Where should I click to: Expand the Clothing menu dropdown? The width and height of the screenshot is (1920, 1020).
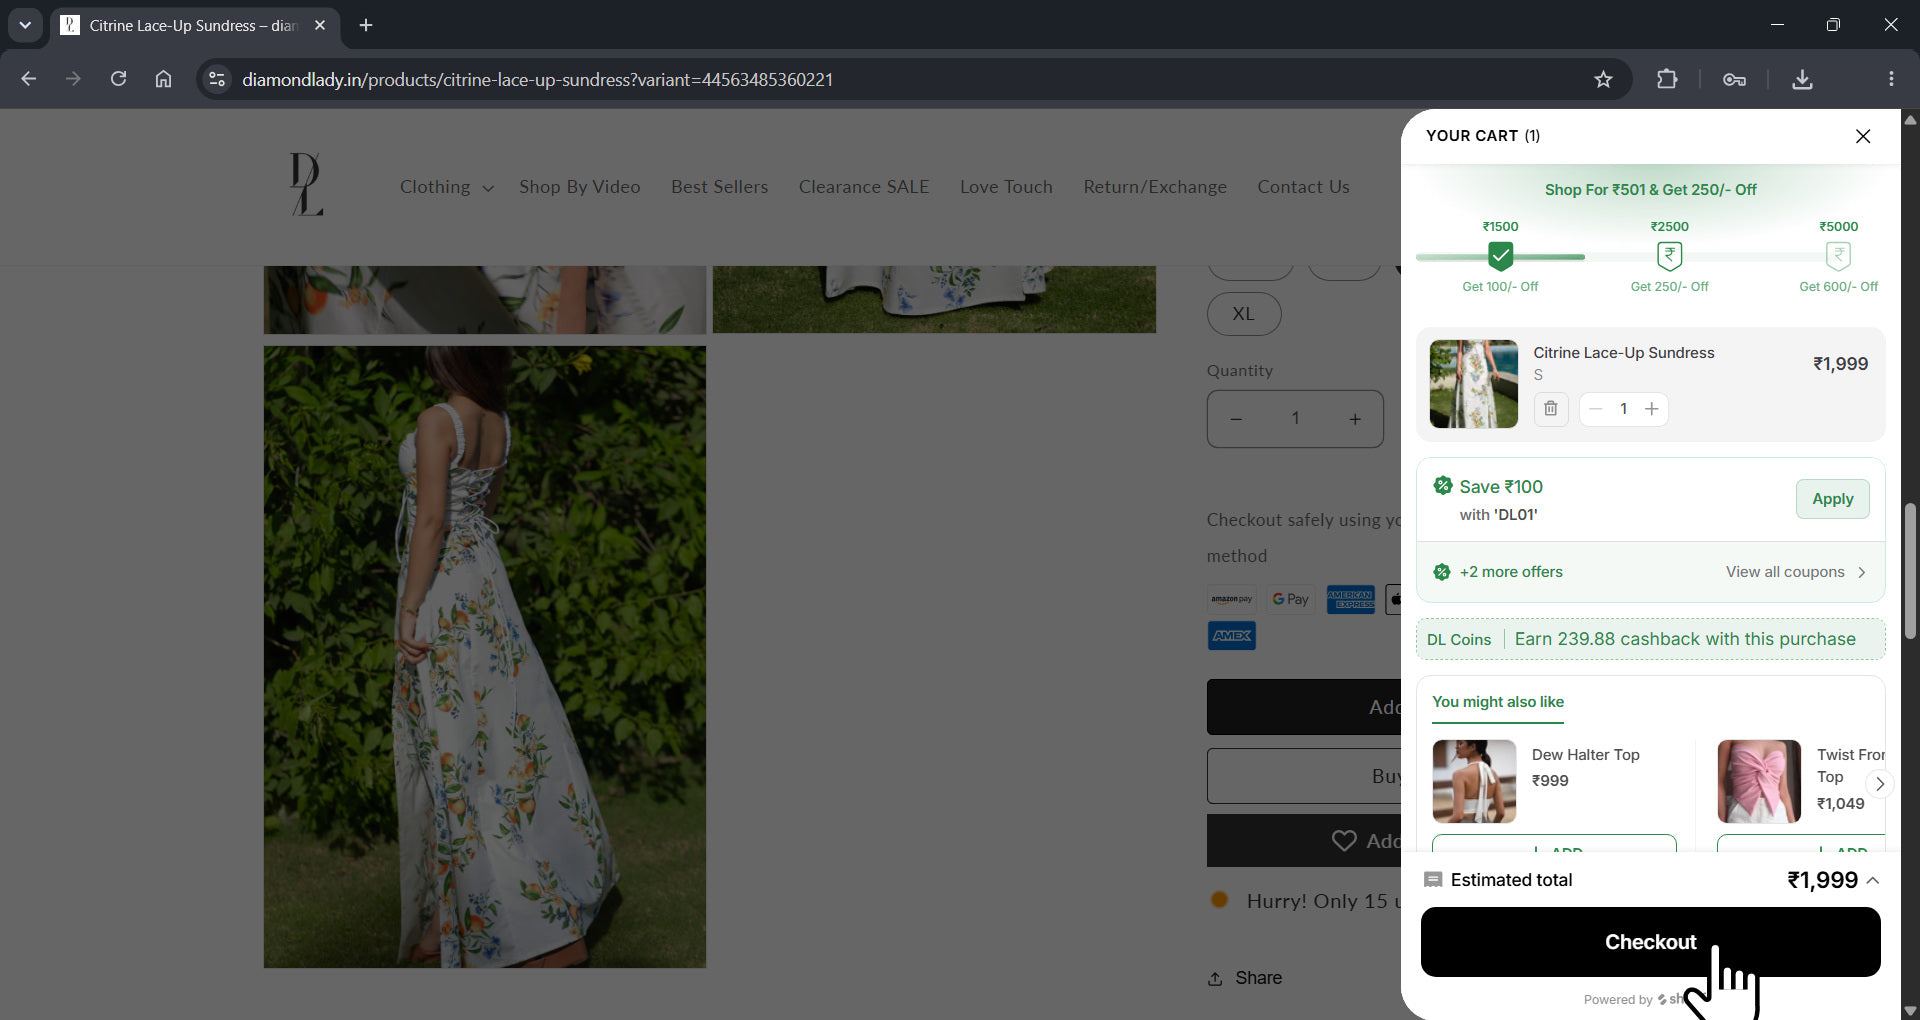point(446,187)
